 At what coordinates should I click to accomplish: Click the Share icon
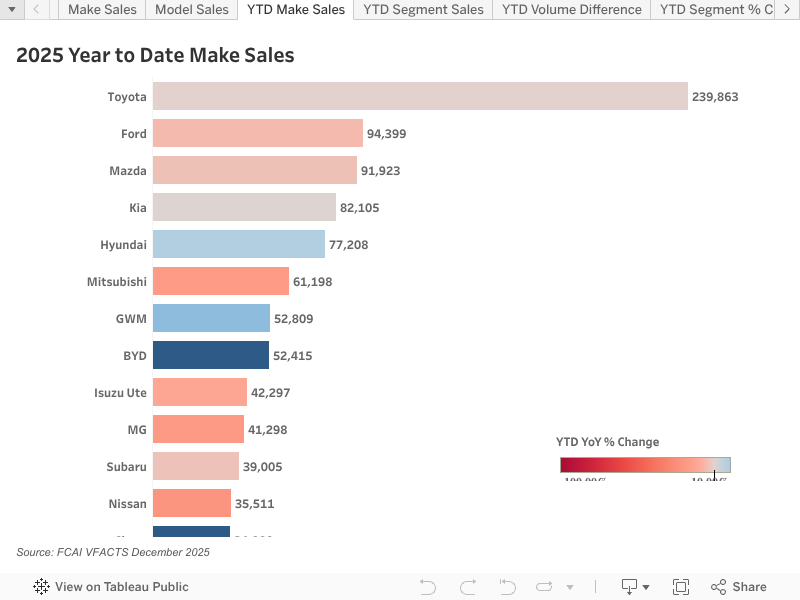[x=717, y=586]
